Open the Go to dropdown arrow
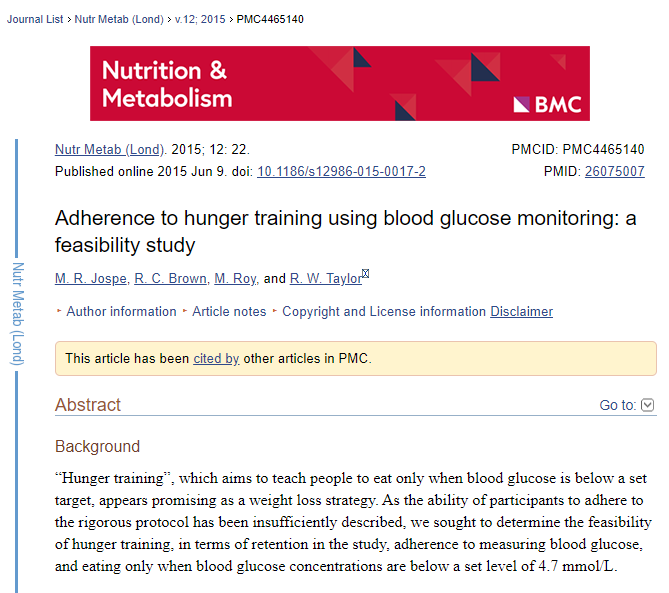The width and height of the screenshot is (669, 593). 647,405
